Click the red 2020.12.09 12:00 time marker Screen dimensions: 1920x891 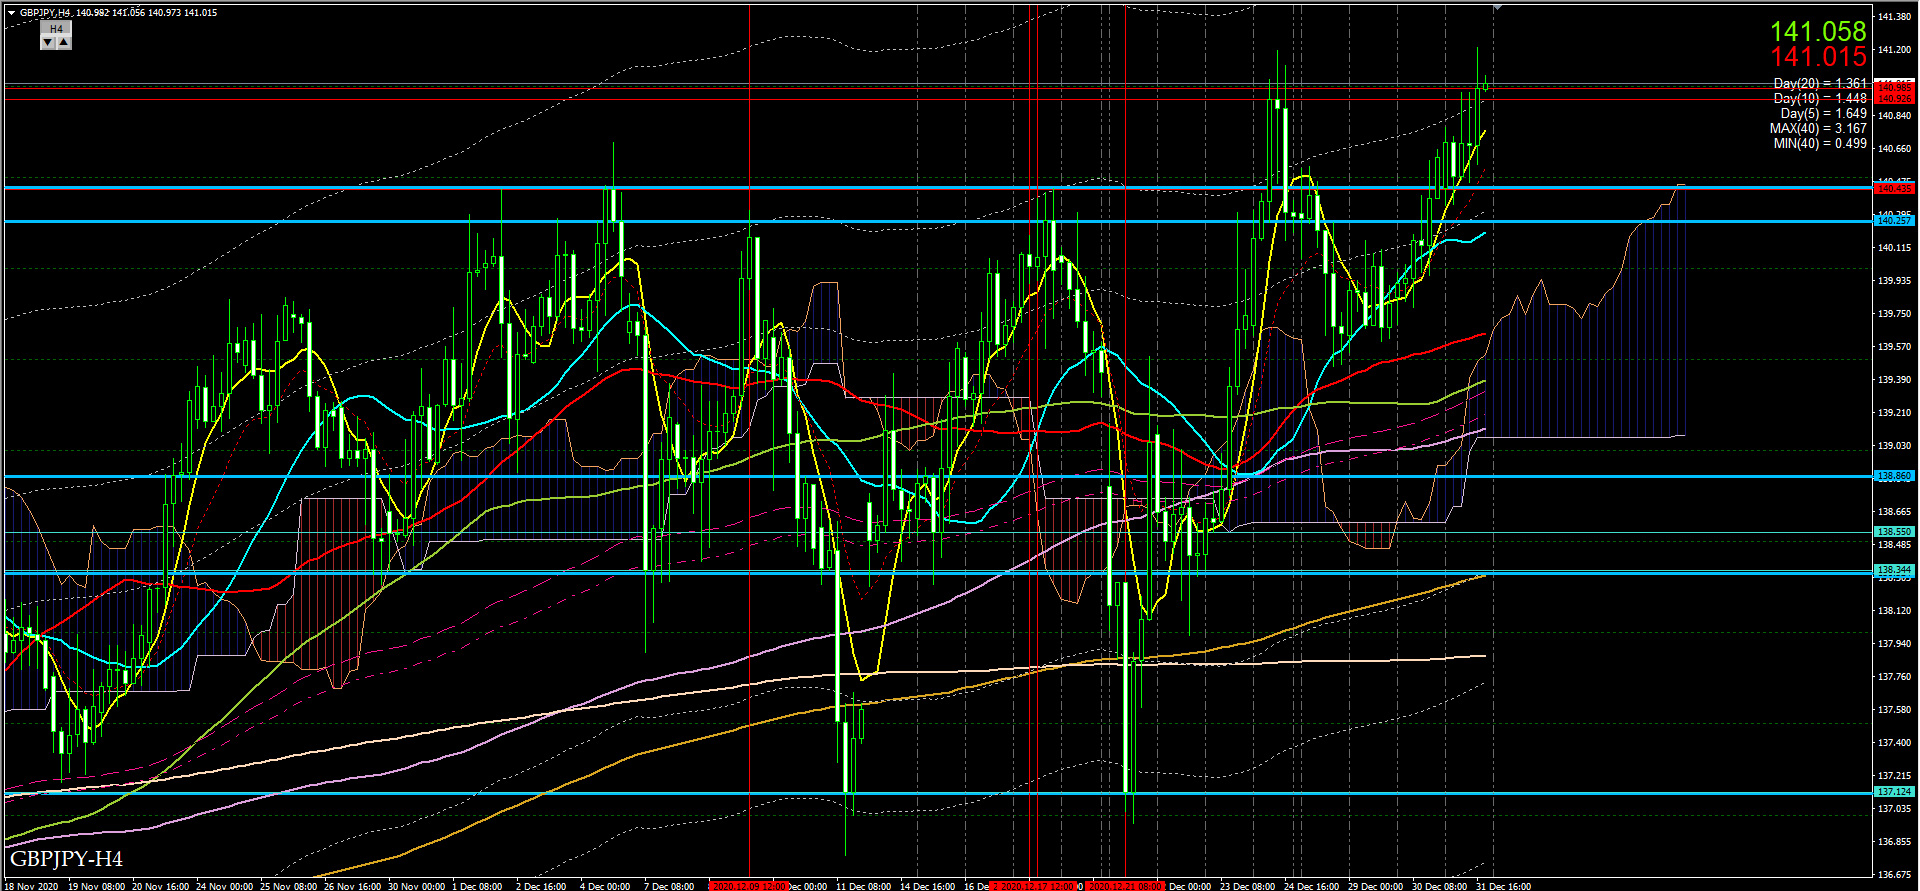[x=750, y=886]
